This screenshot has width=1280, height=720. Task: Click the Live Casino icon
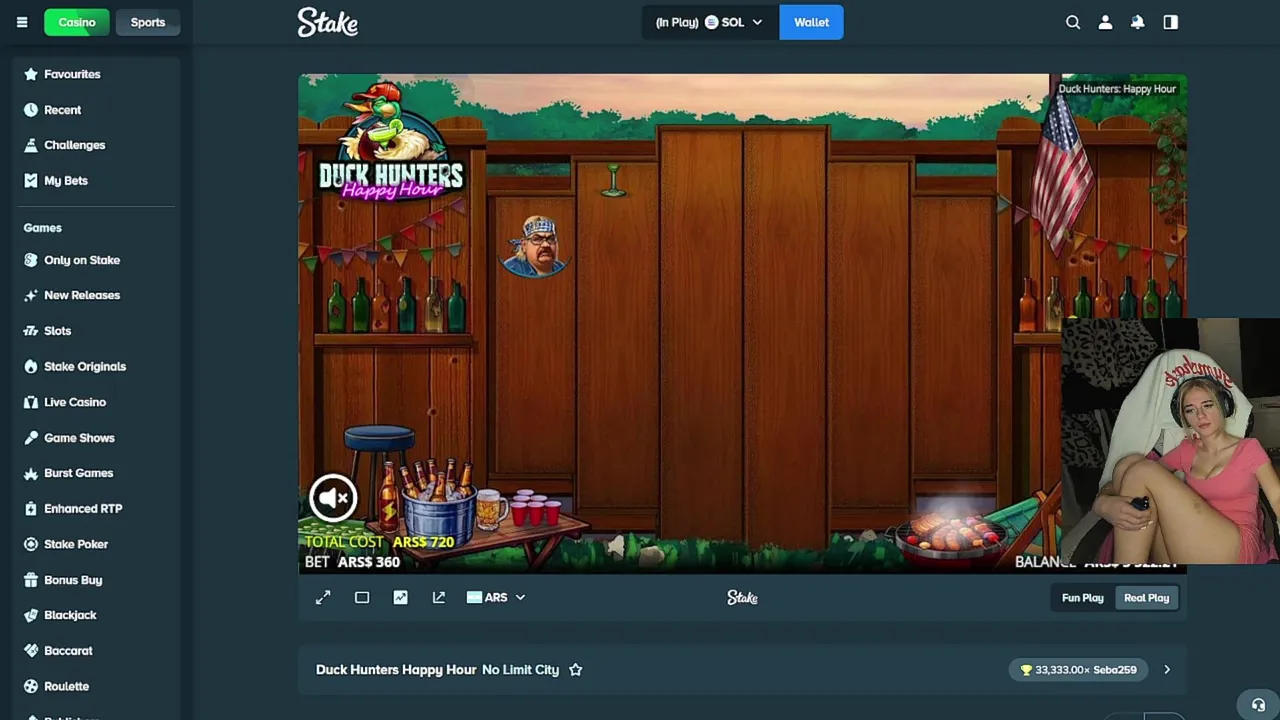pos(31,402)
